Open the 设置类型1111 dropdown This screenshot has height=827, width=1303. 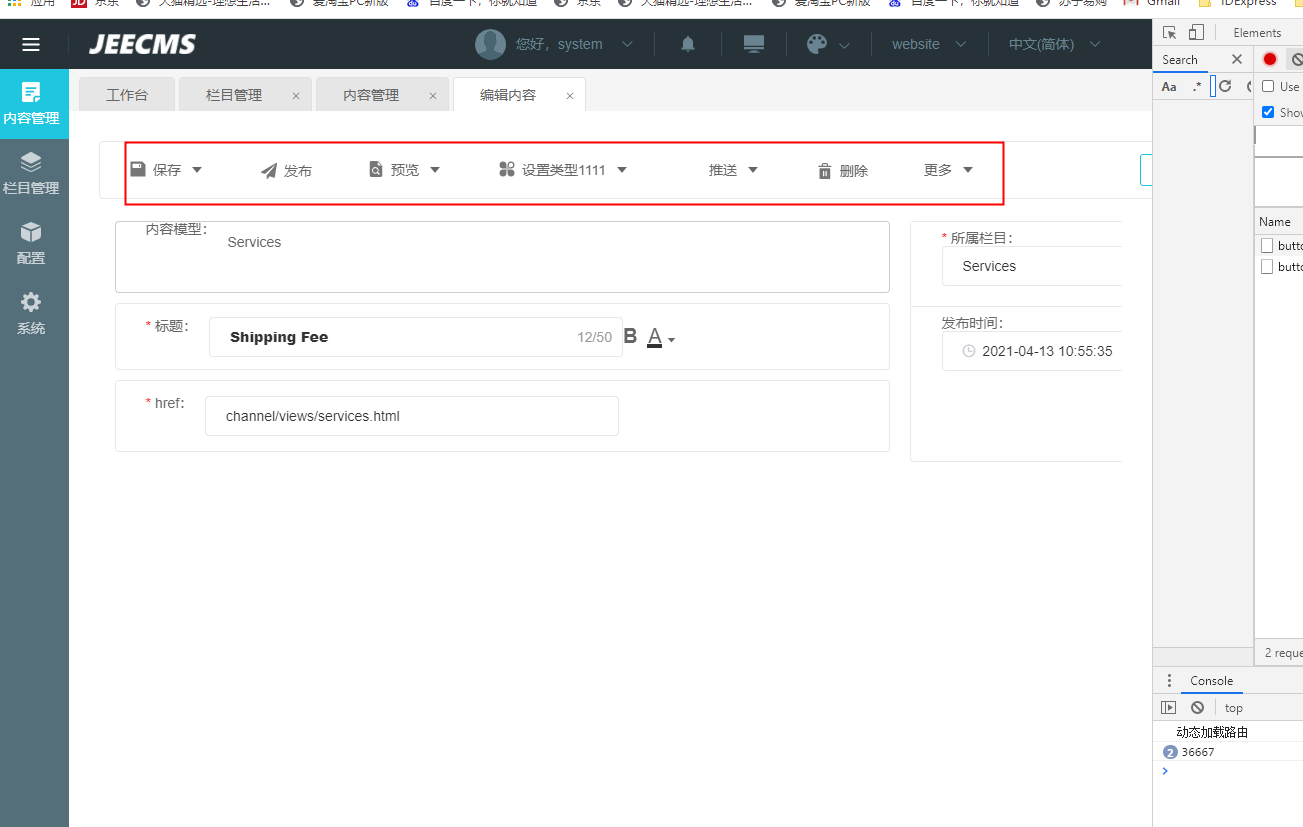[563, 170]
